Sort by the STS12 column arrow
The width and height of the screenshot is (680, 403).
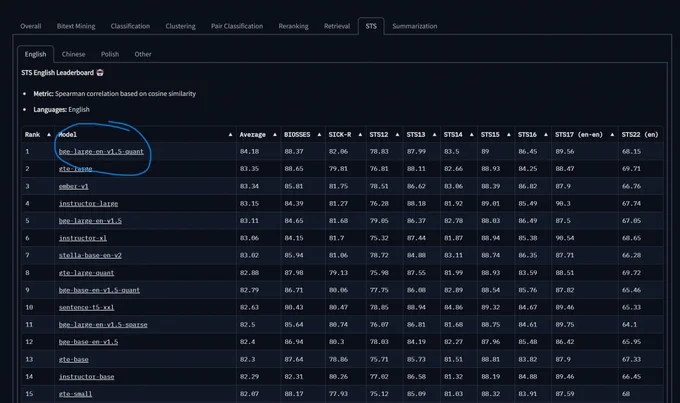pyautogui.click(x=397, y=135)
